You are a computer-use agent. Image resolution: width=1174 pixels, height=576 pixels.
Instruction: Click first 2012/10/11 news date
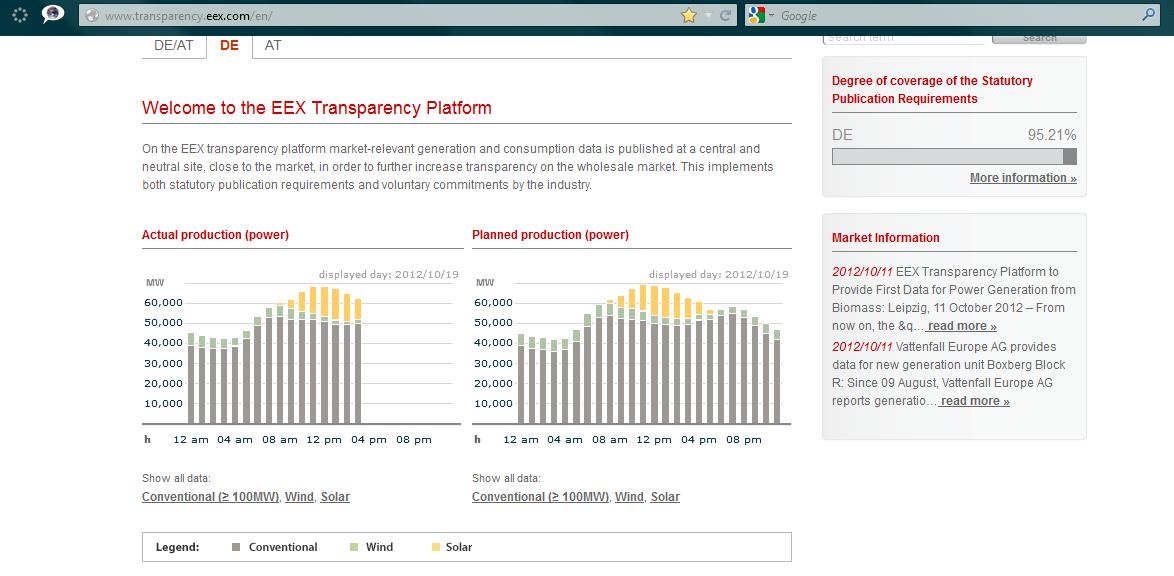863,272
